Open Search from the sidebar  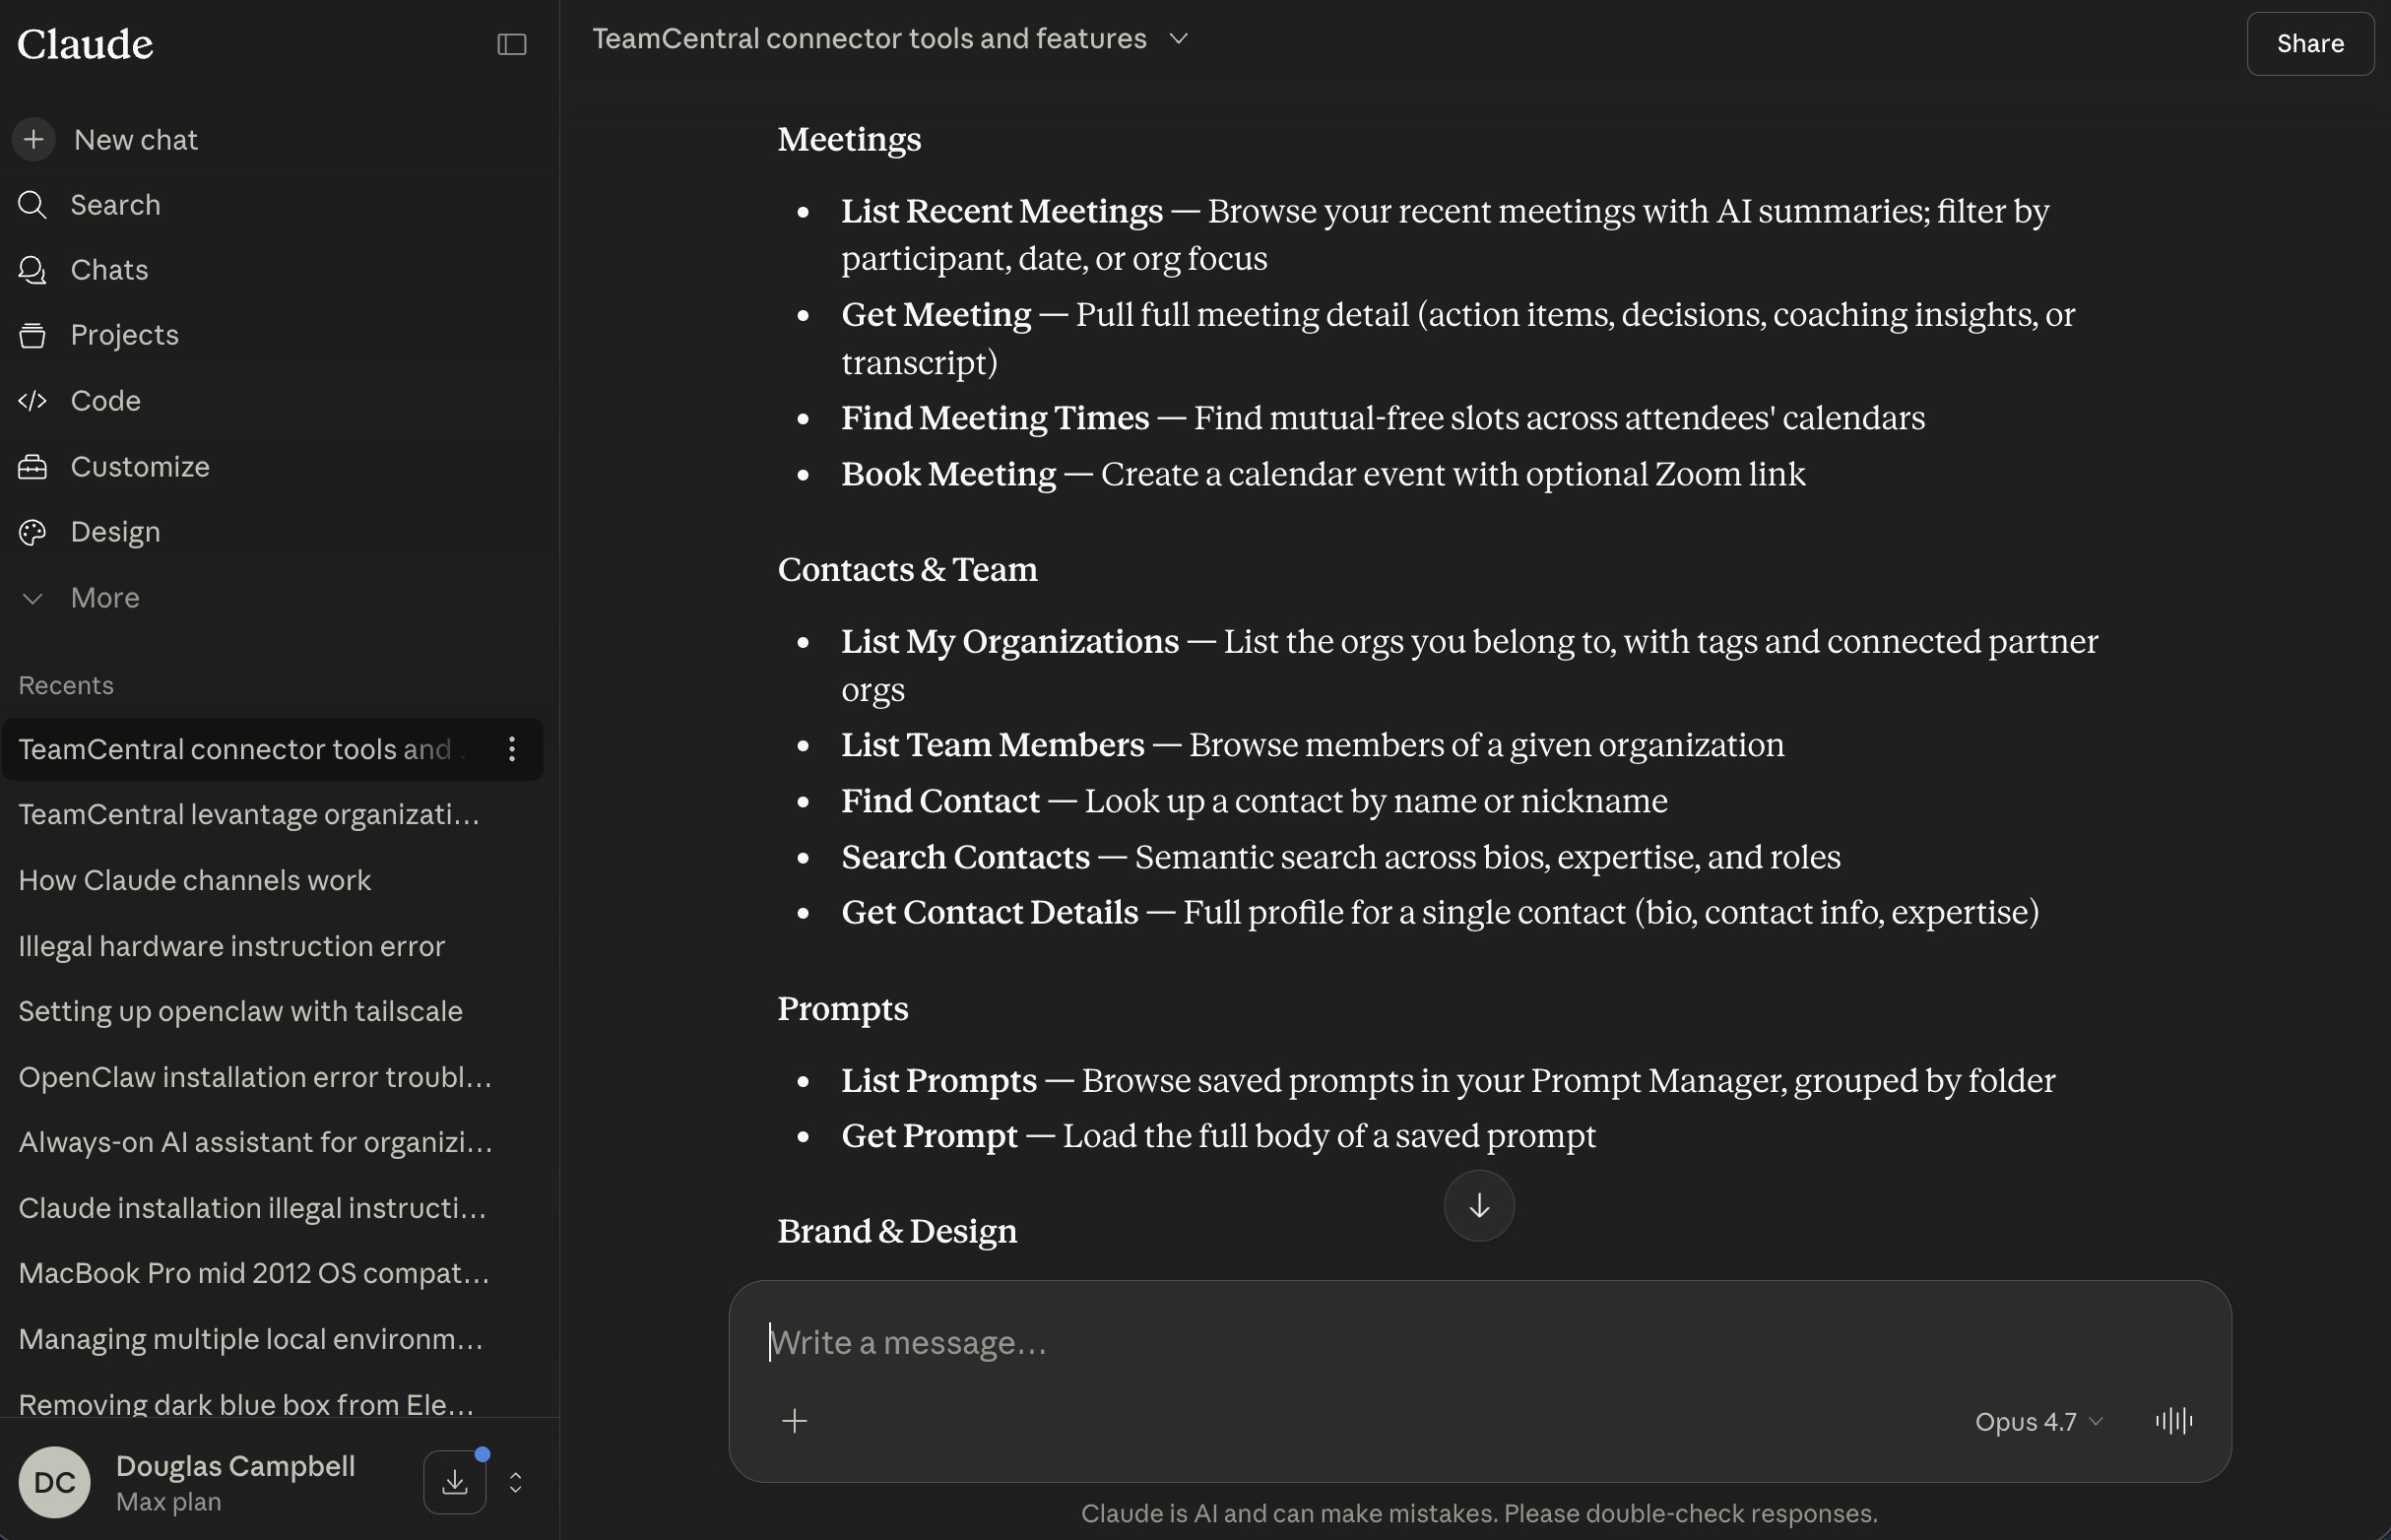tap(115, 205)
